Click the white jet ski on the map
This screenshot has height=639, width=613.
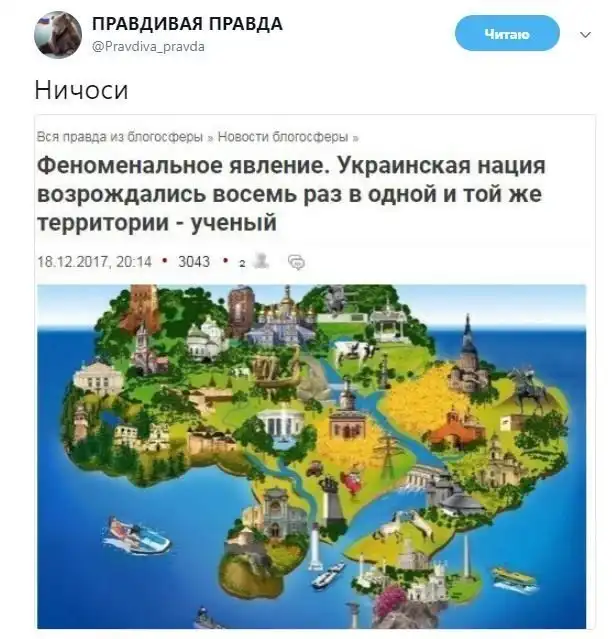[x=136, y=535]
